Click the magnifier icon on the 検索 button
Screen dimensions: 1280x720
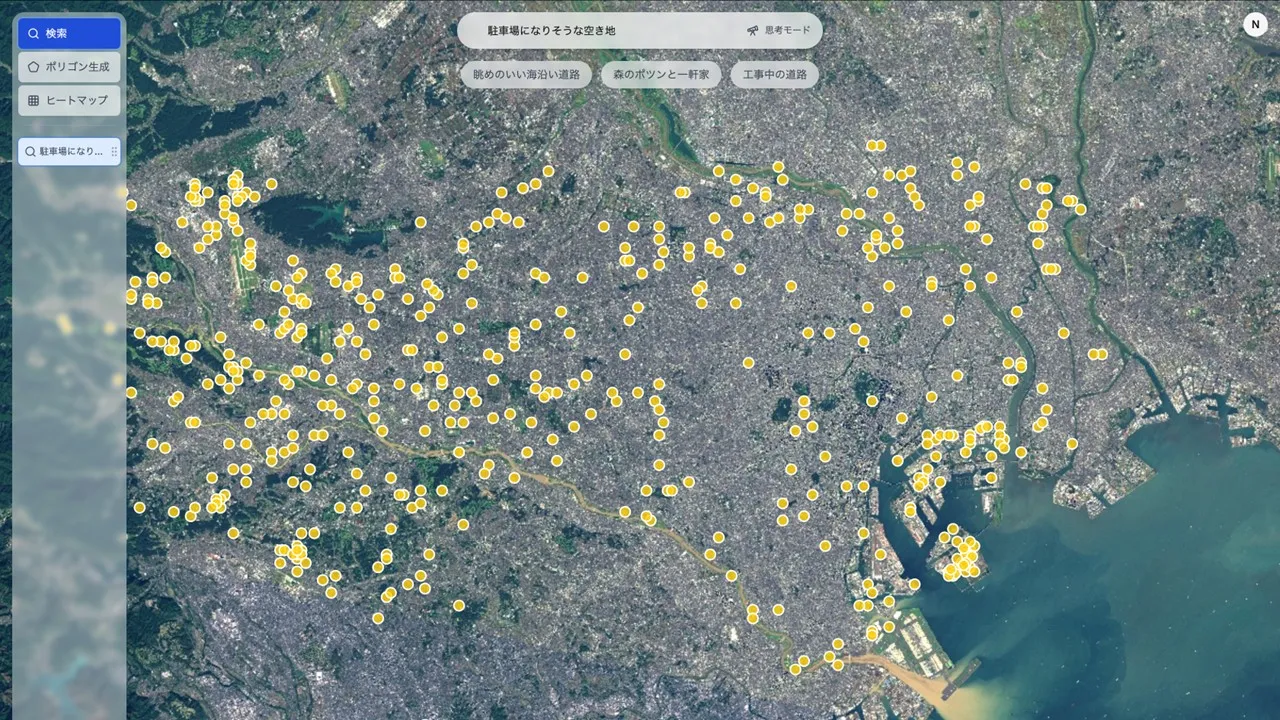click(33, 33)
